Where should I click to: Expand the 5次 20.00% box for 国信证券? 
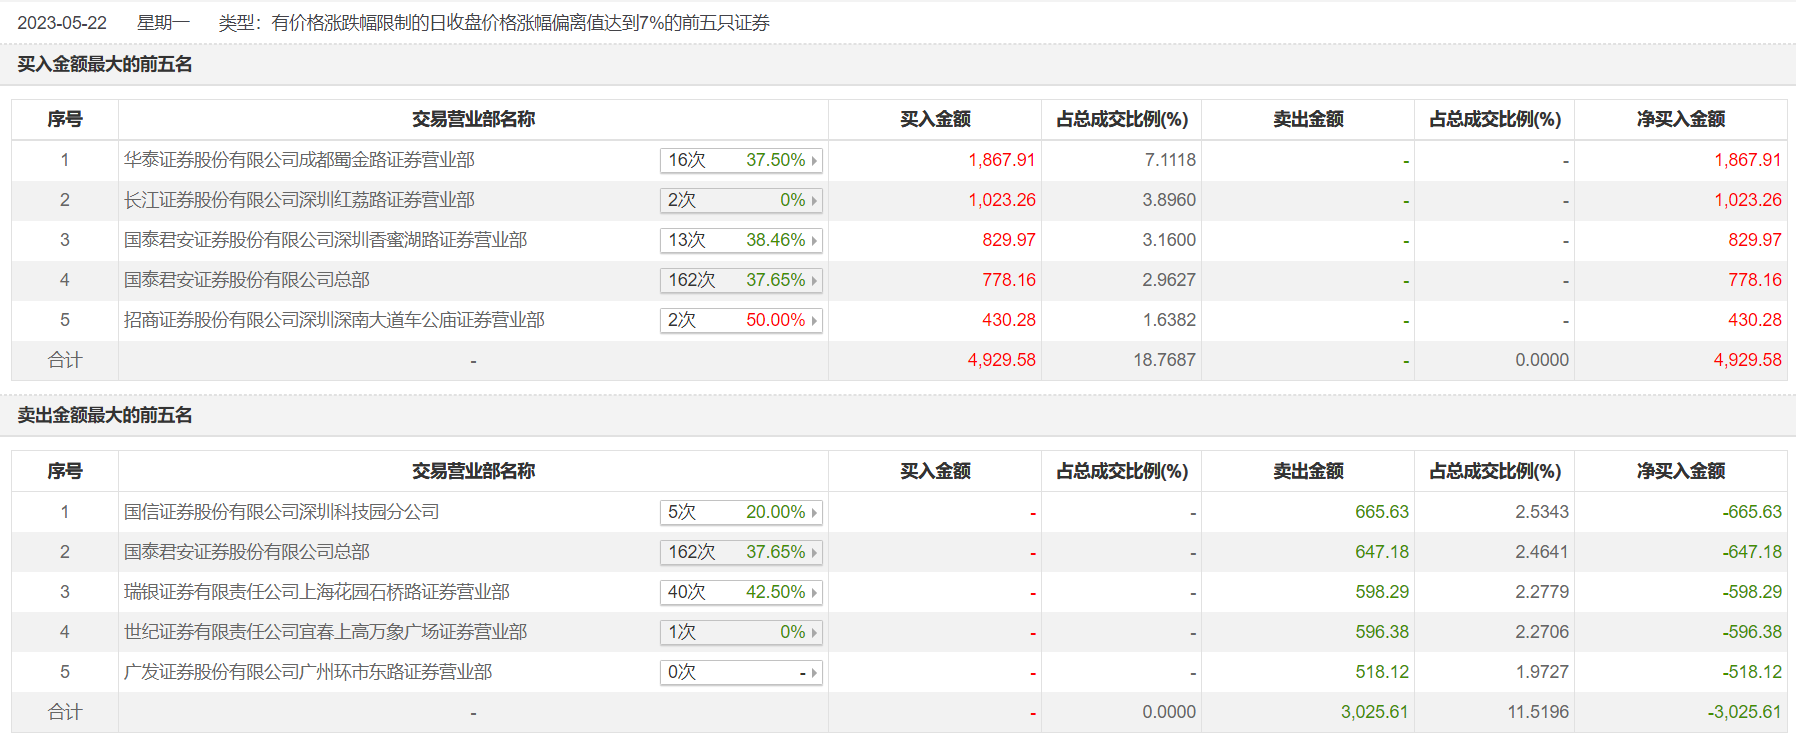[x=741, y=512]
